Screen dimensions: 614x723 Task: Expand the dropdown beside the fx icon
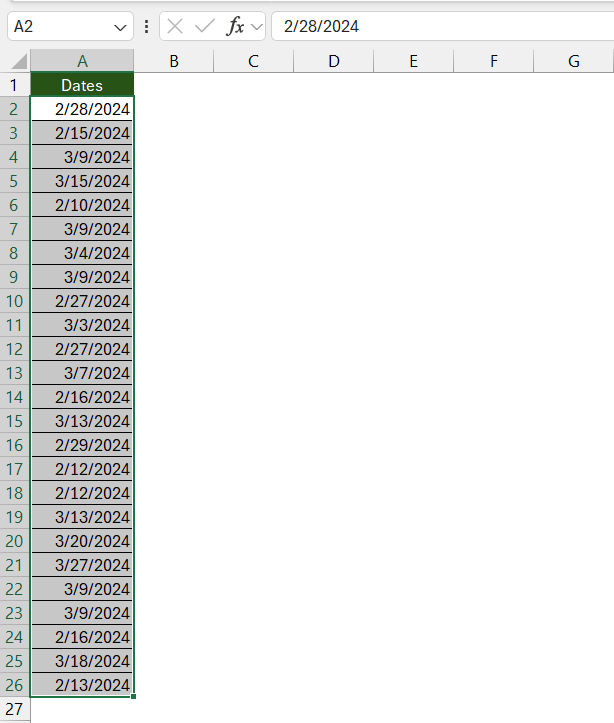click(x=257, y=27)
